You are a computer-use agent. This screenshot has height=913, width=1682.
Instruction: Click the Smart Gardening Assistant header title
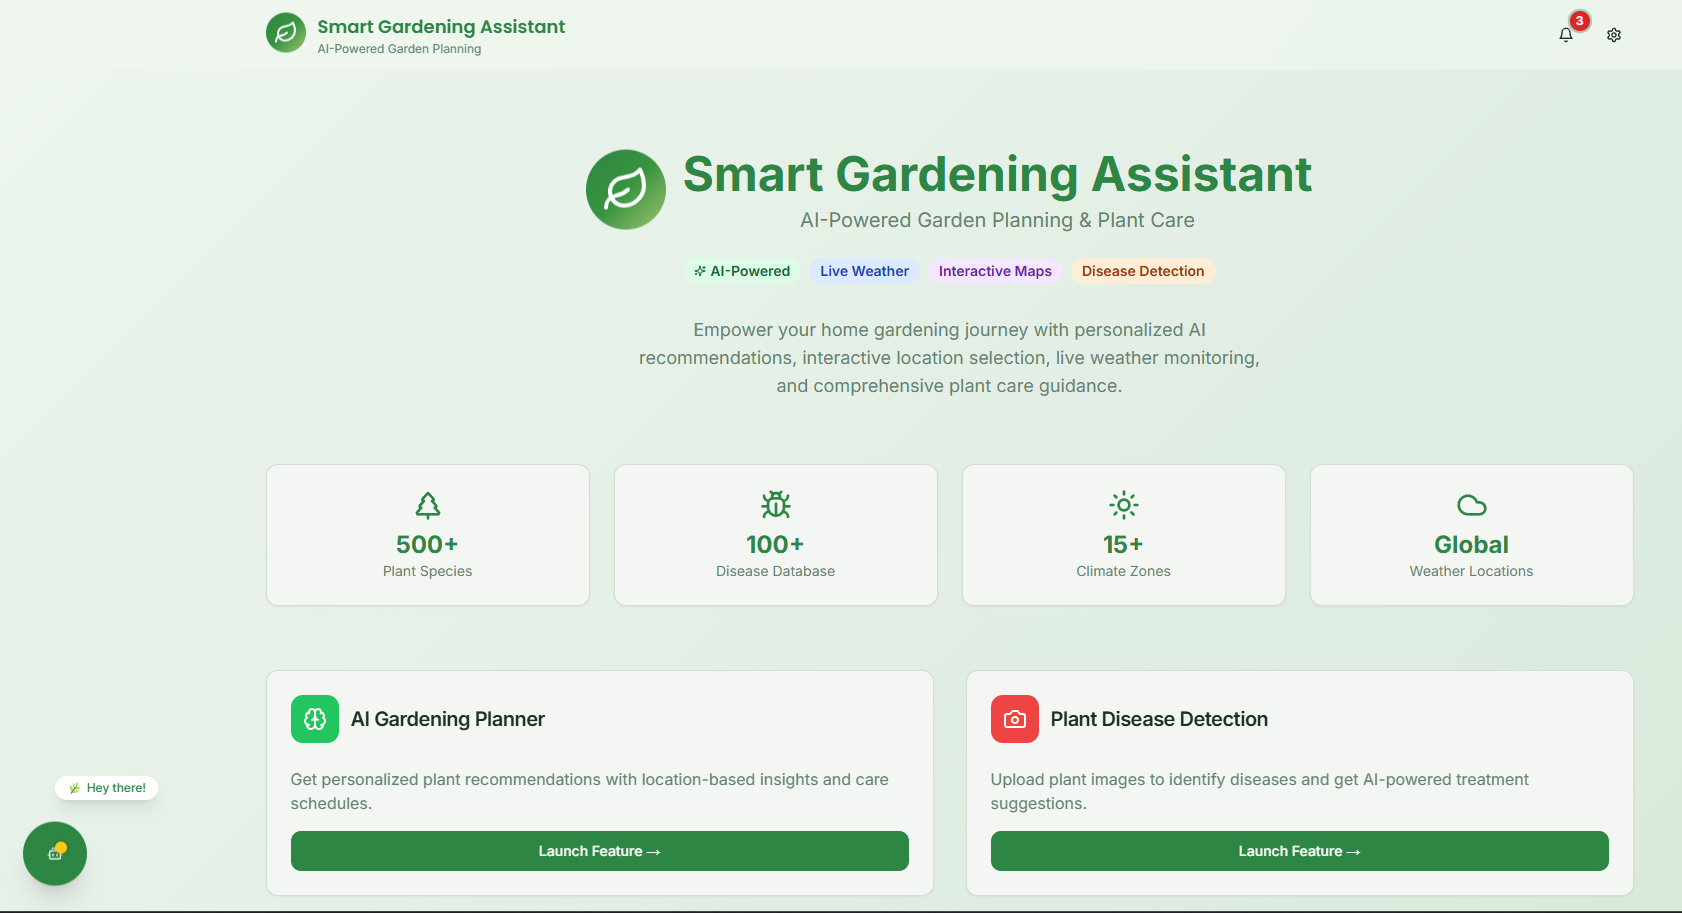[x=441, y=27]
